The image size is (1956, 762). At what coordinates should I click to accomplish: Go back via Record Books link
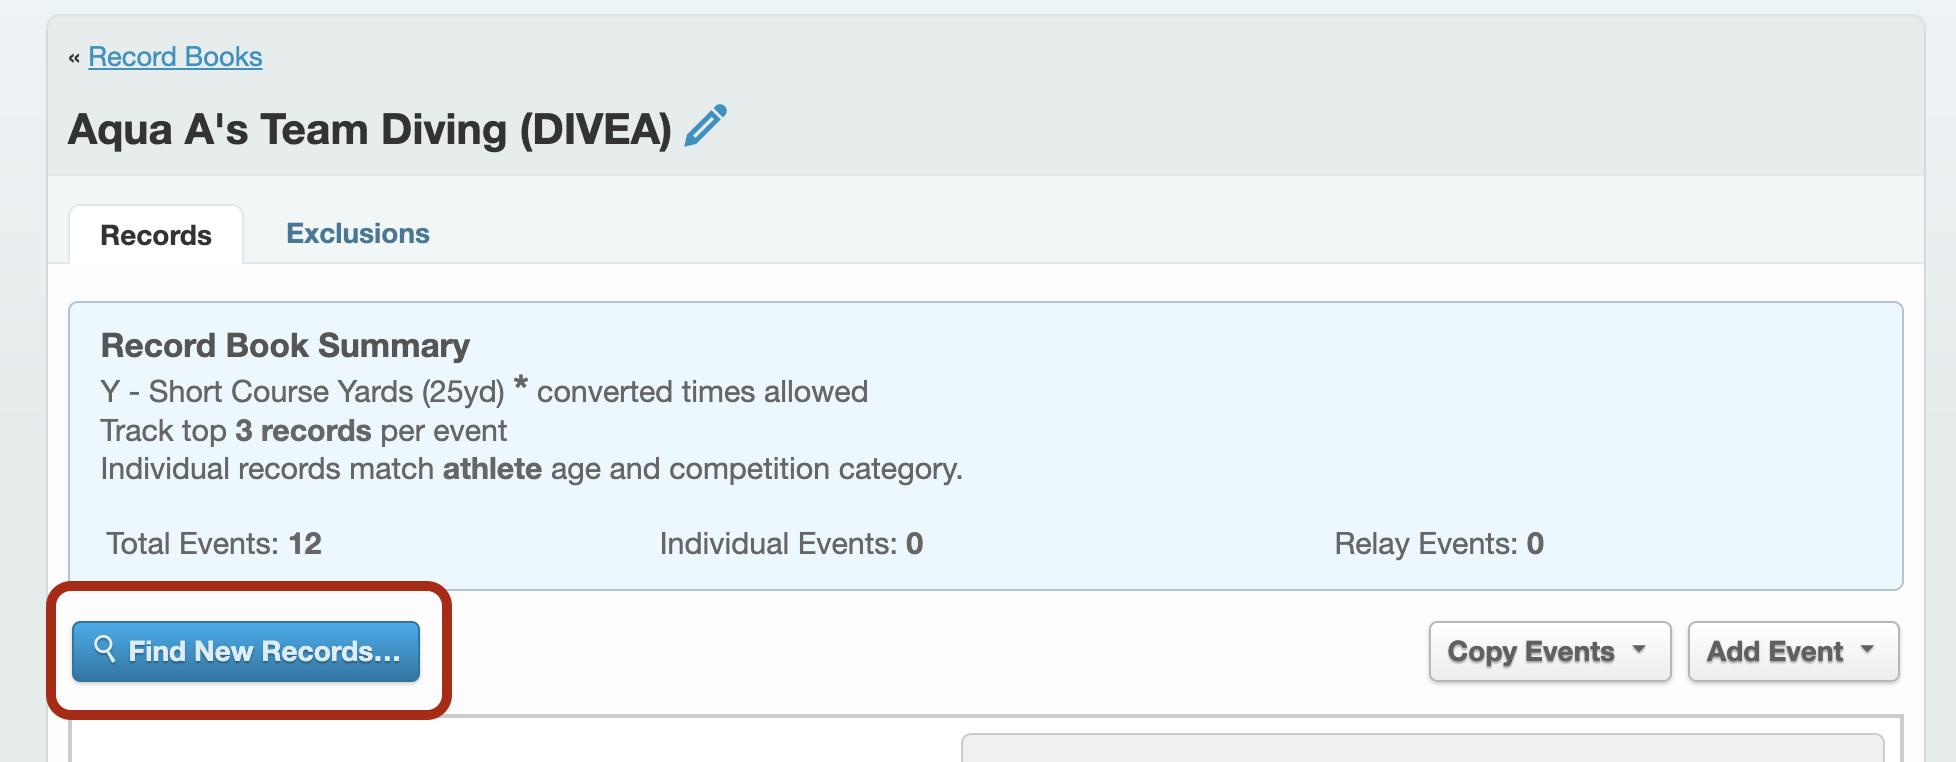(175, 57)
